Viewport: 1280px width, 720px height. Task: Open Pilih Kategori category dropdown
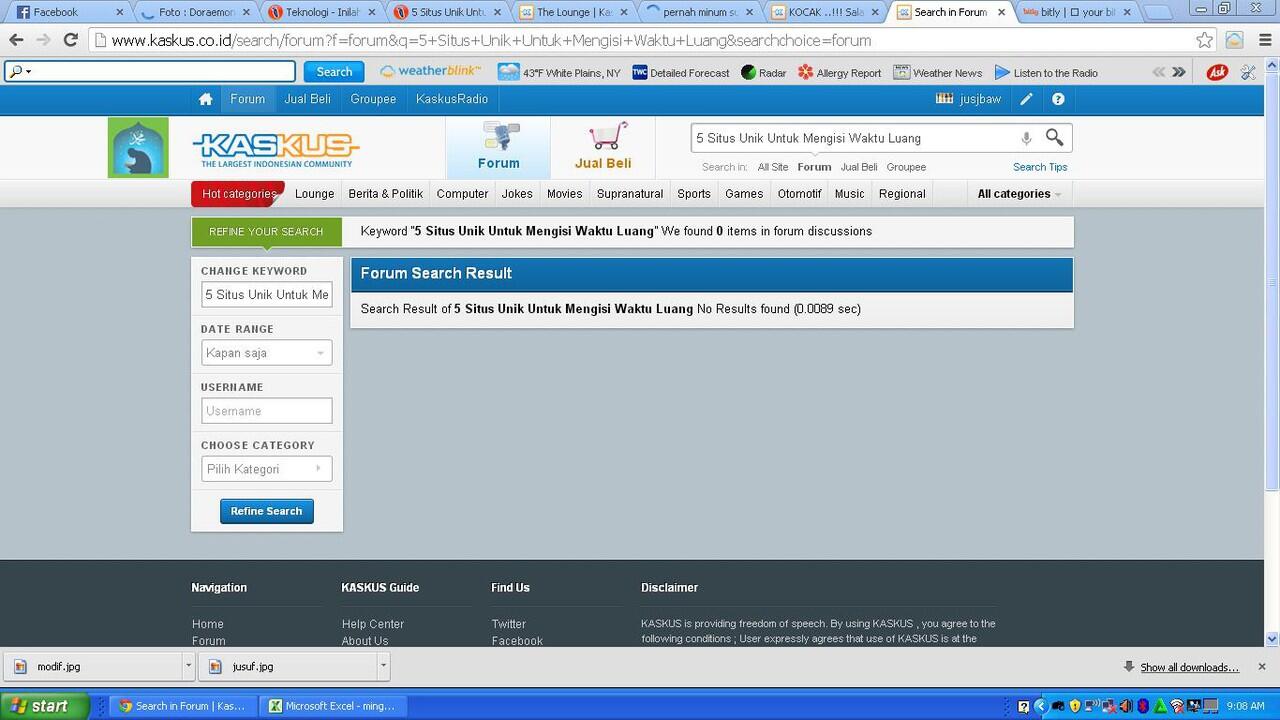(266, 469)
